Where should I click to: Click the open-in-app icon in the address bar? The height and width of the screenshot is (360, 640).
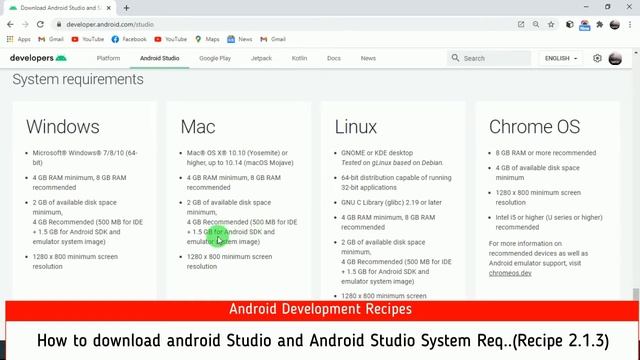click(x=521, y=24)
